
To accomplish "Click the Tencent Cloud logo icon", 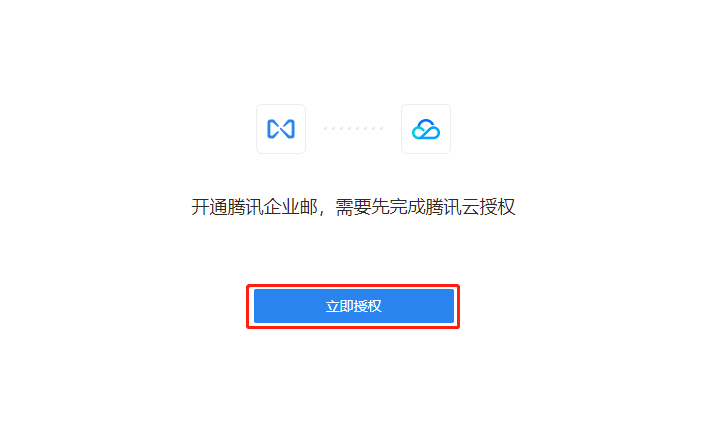I will coord(426,129).
